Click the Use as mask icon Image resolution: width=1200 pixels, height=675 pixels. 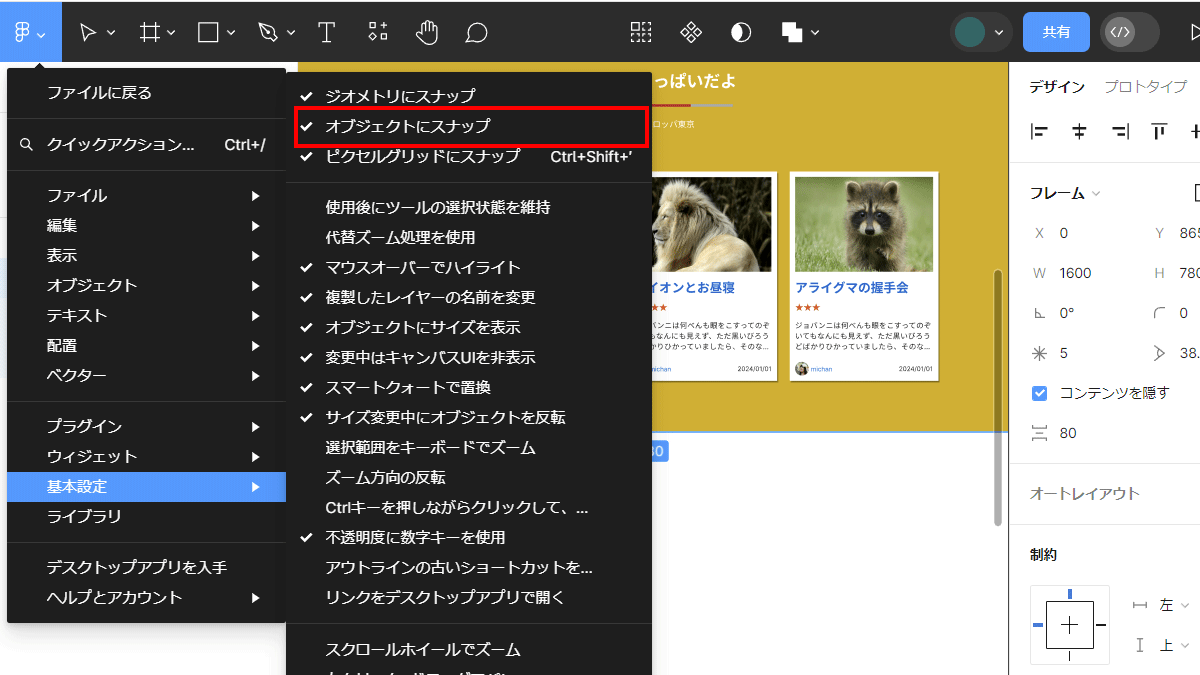pos(741,32)
